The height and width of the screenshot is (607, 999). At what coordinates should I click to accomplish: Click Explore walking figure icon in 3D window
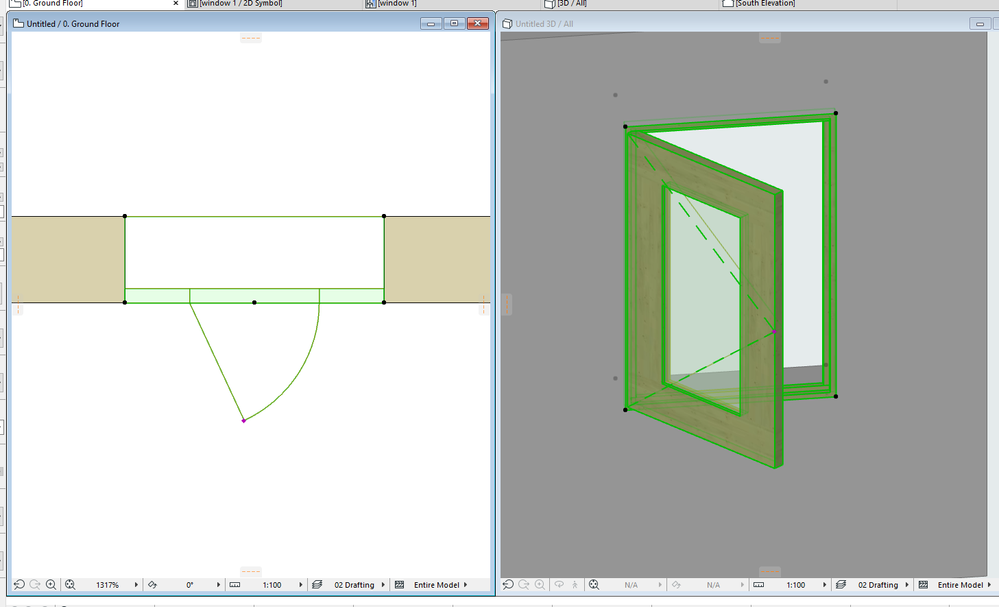tap(575, 585)
